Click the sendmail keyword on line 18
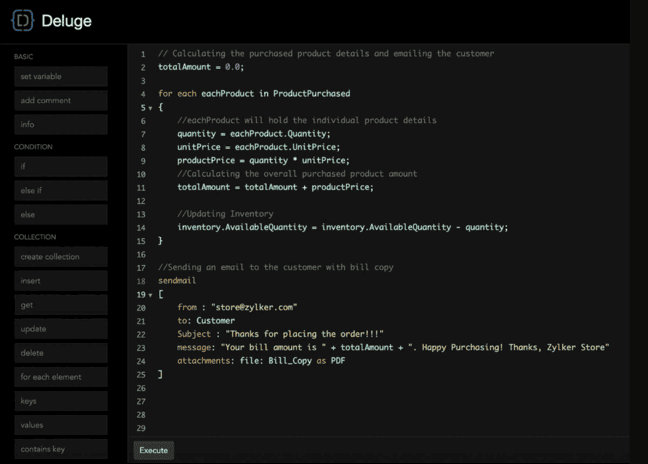 177,281
